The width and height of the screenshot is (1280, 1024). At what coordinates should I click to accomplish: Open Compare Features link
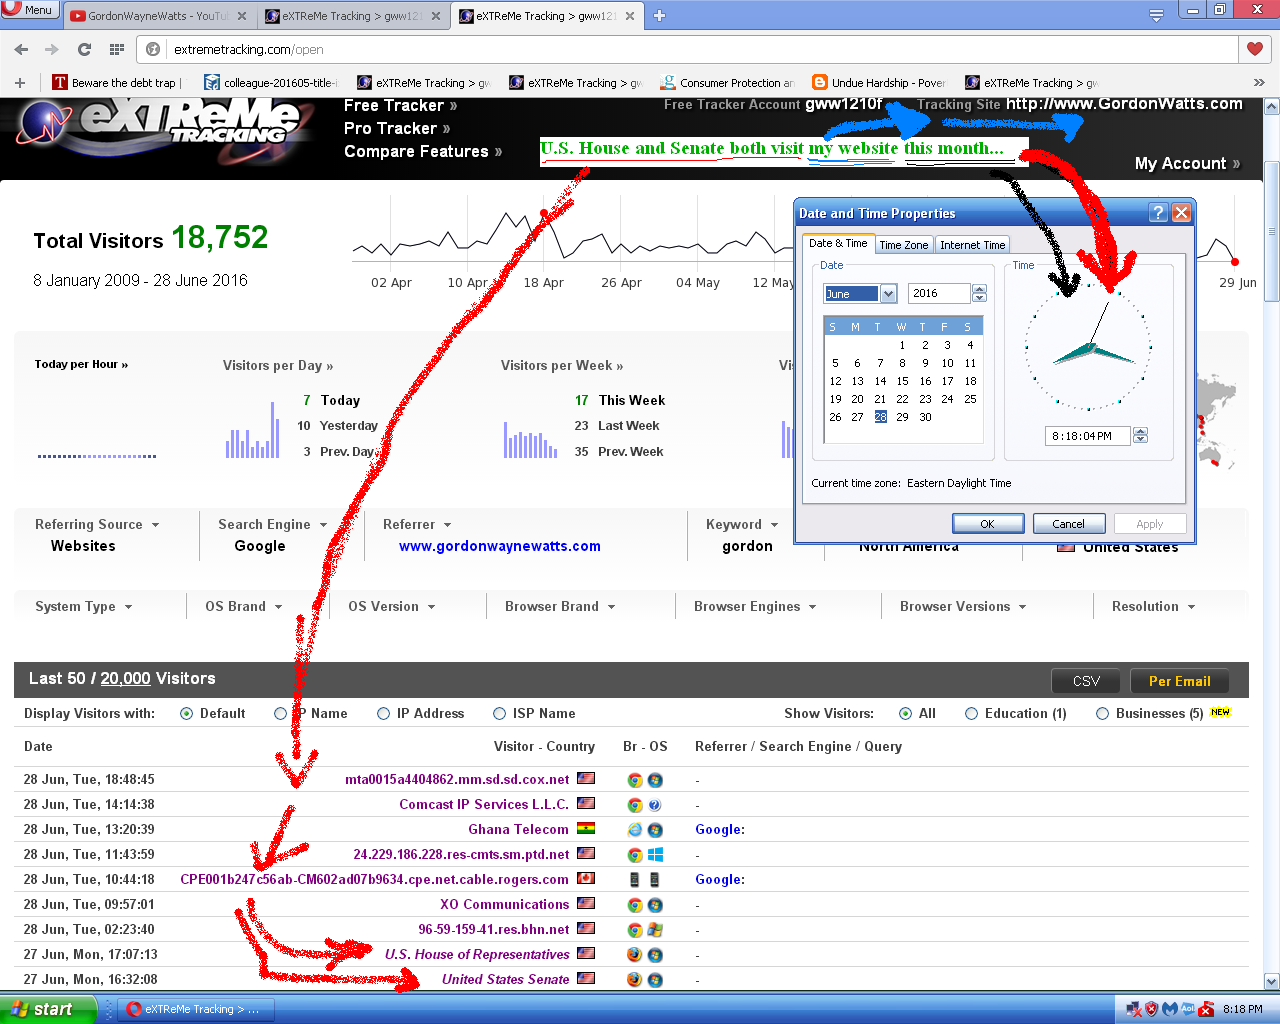pyautogui.click(x=423, y=152)
